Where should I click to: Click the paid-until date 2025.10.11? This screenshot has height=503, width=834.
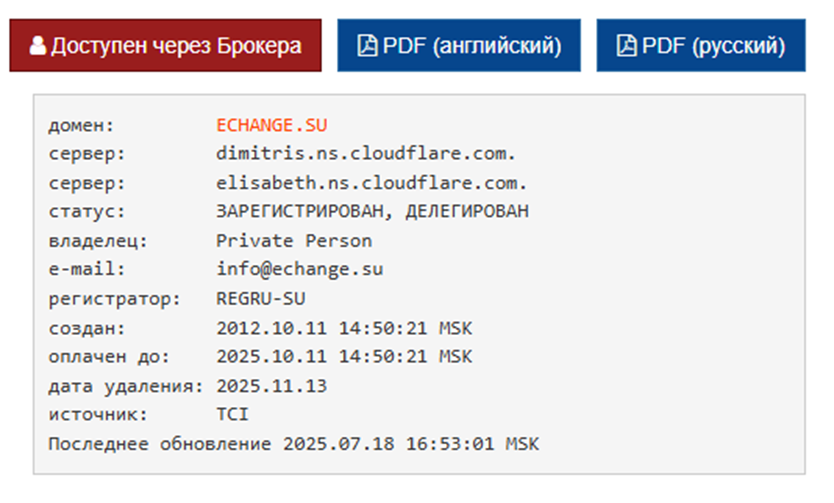271,356
